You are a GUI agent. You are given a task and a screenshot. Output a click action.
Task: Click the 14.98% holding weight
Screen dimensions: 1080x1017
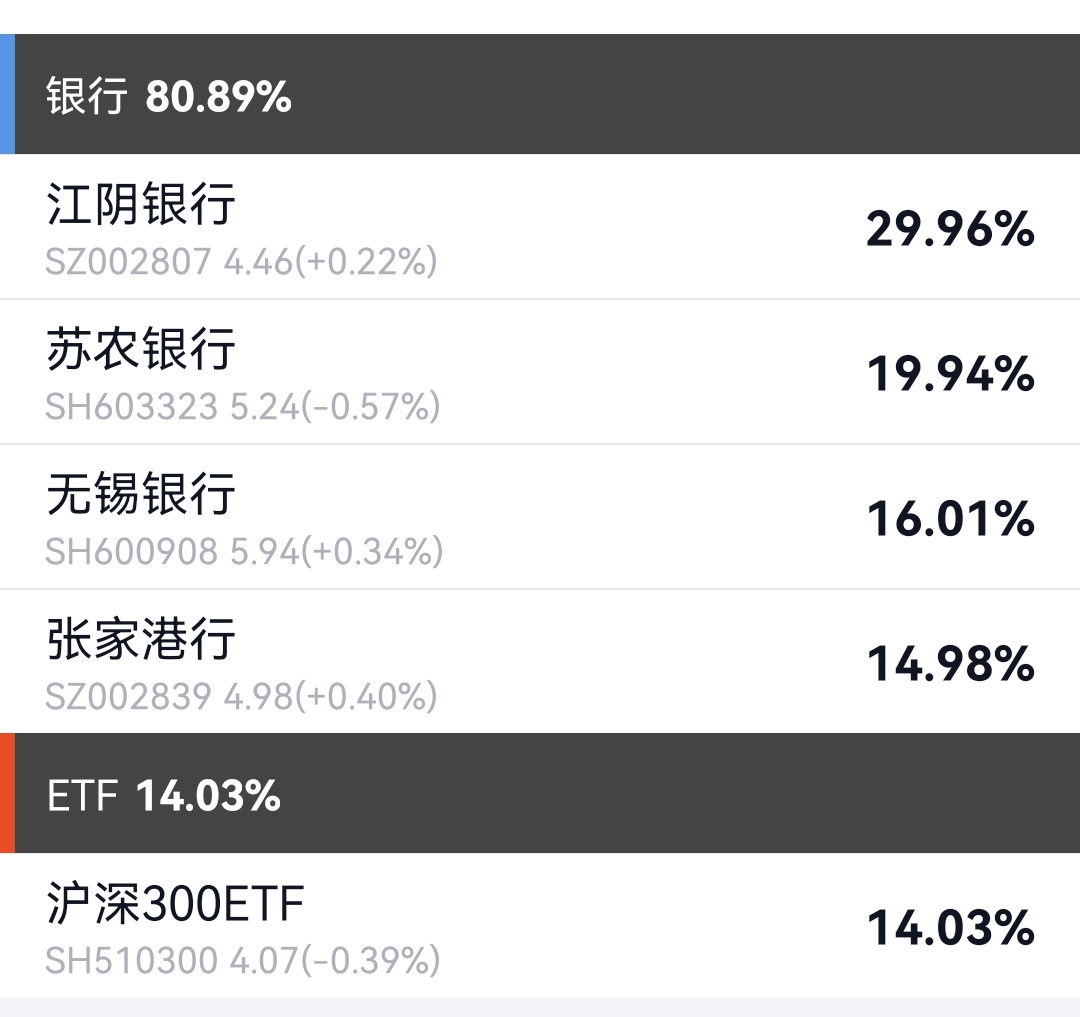click(x=950, y=665)
